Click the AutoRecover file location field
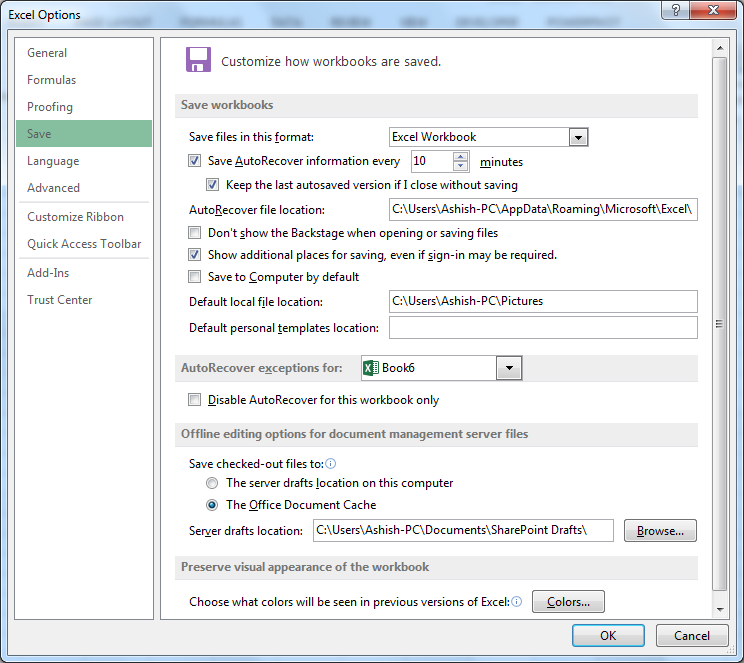744x663 pixels. [x=543, y=209]
